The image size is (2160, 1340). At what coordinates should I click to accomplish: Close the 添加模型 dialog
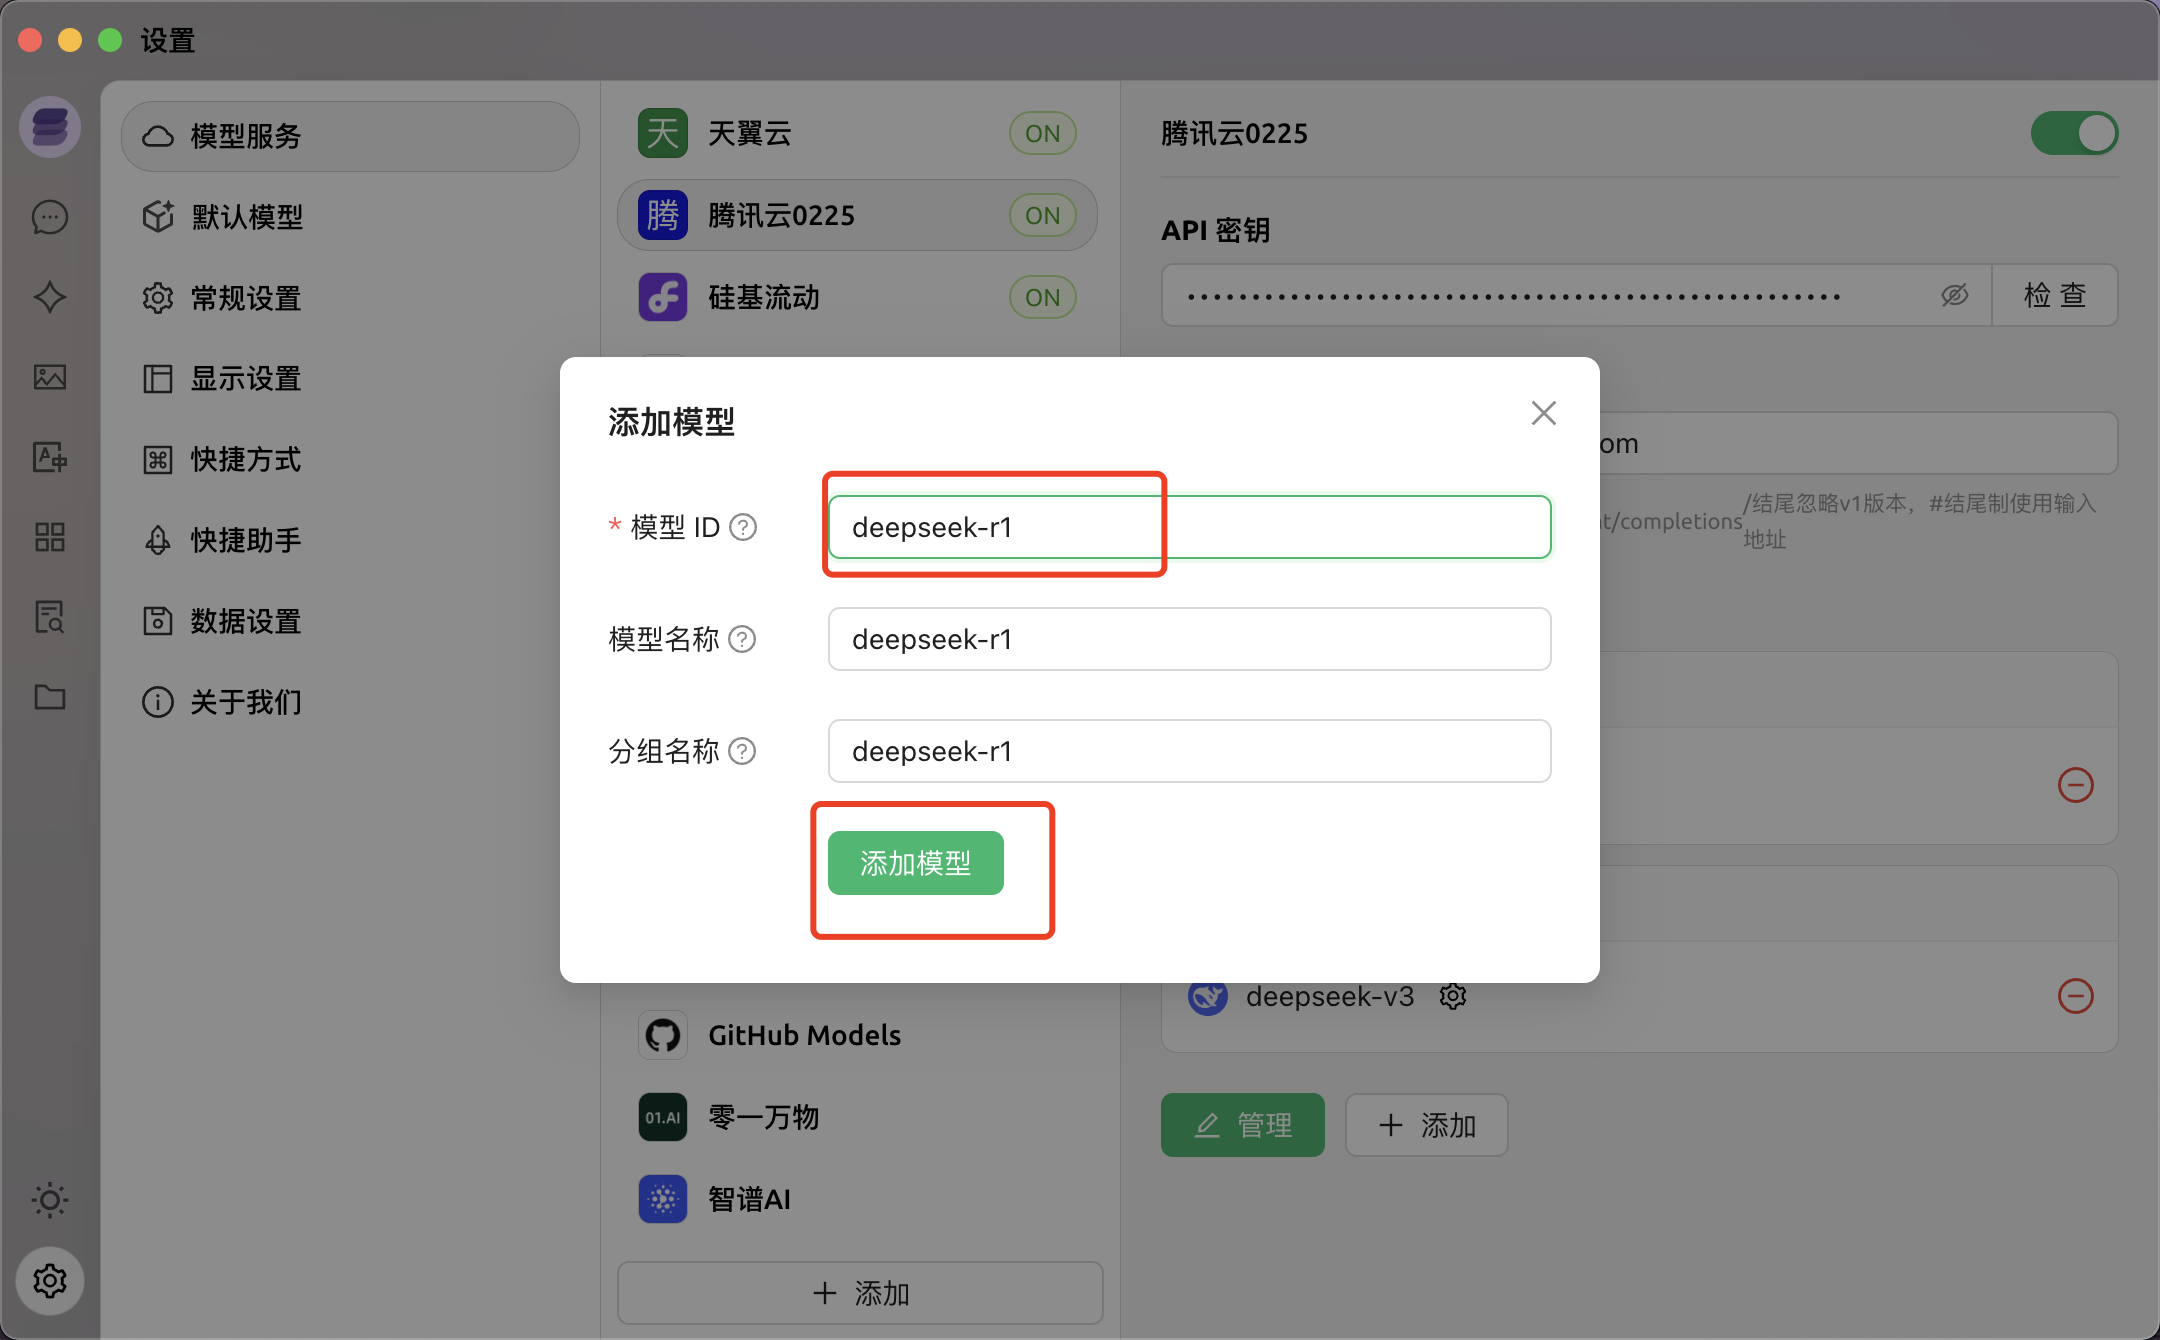[x=1543, y=413]
